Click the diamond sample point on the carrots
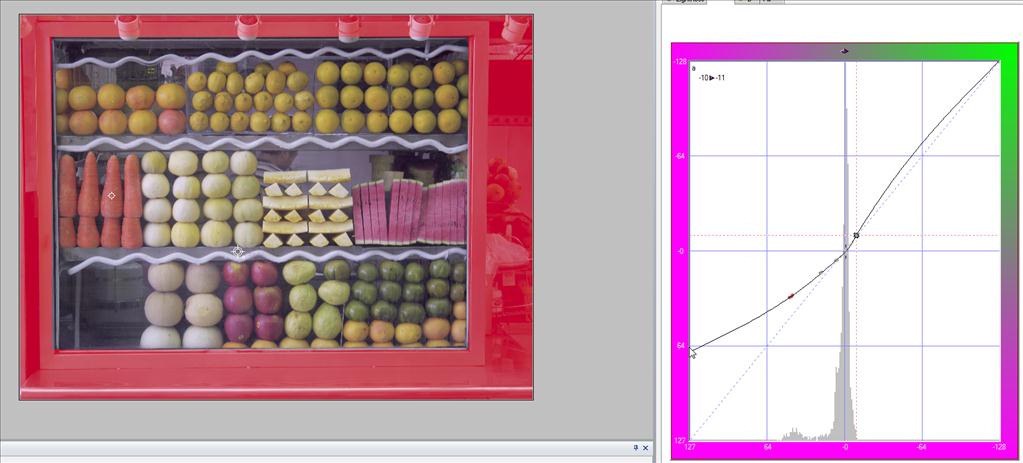 click(112, 196)
